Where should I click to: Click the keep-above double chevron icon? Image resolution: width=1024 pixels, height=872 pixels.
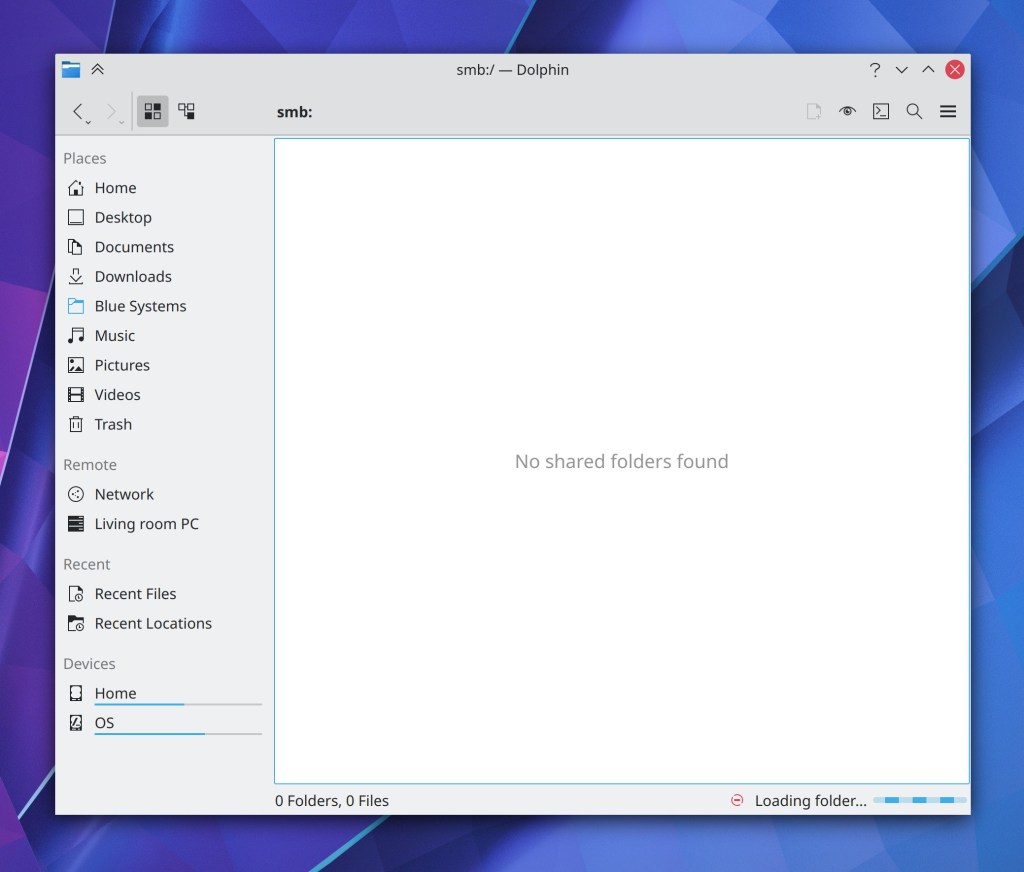97,69
